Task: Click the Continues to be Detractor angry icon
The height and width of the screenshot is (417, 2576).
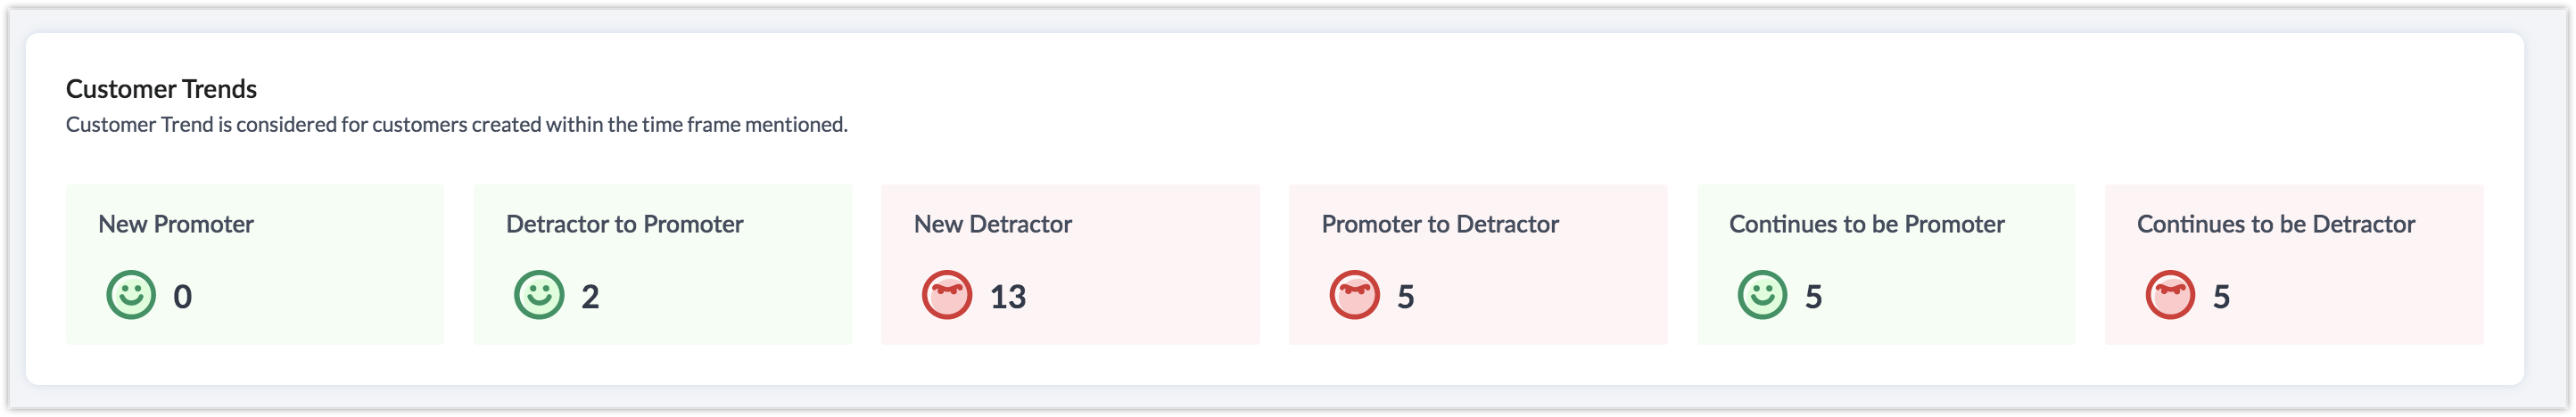Action: pyautogui.click(x=2170, y=295)
